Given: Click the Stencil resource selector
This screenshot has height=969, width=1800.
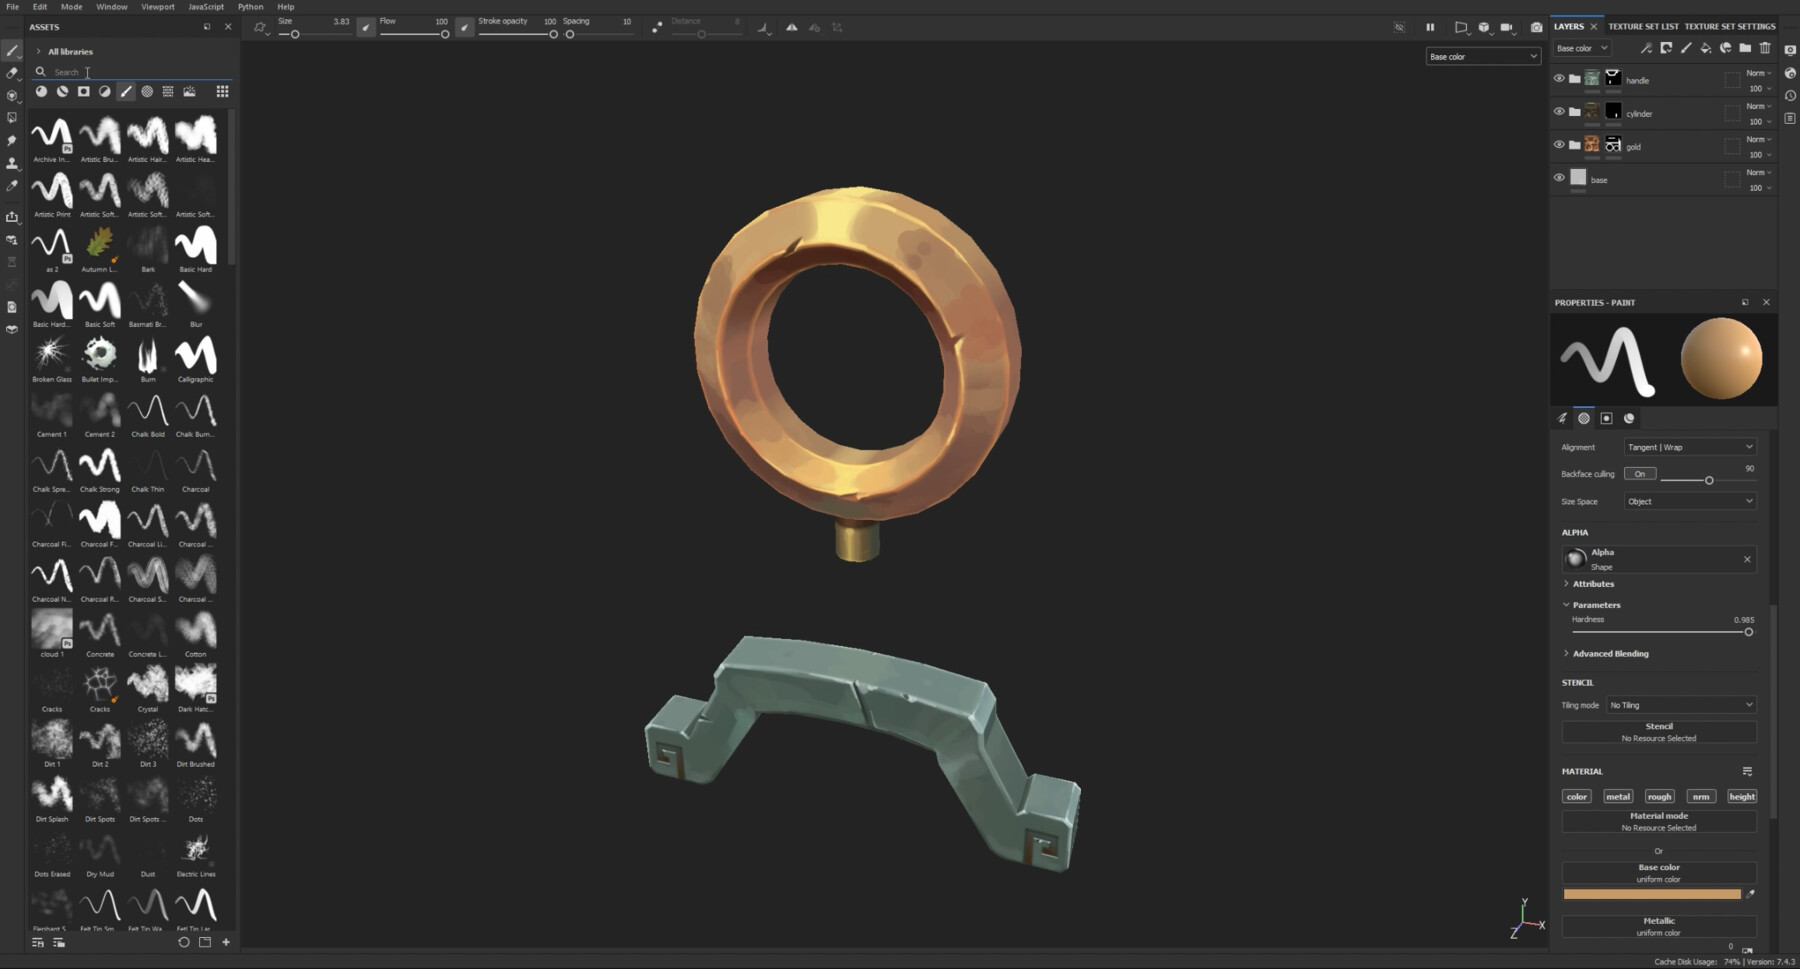Looking at the screenshot, I should (x=1658, y=731).
